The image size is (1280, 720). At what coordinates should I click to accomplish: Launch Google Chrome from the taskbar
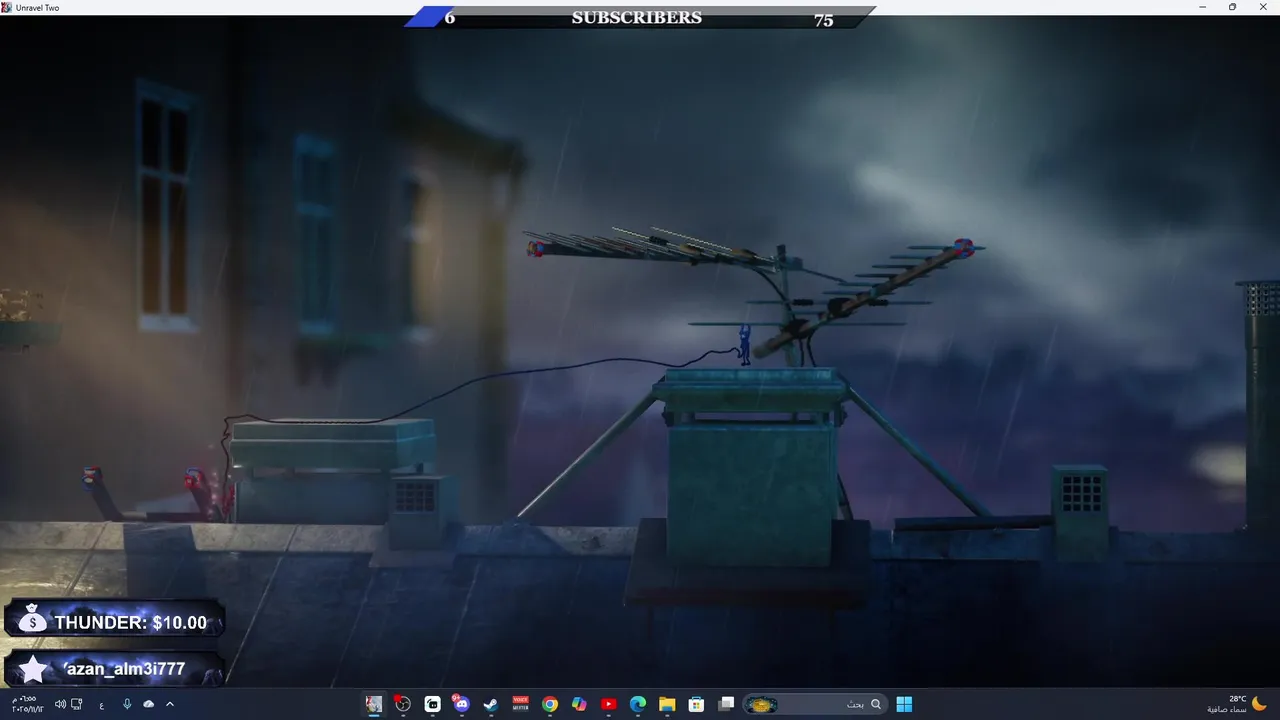pos(550,704)
